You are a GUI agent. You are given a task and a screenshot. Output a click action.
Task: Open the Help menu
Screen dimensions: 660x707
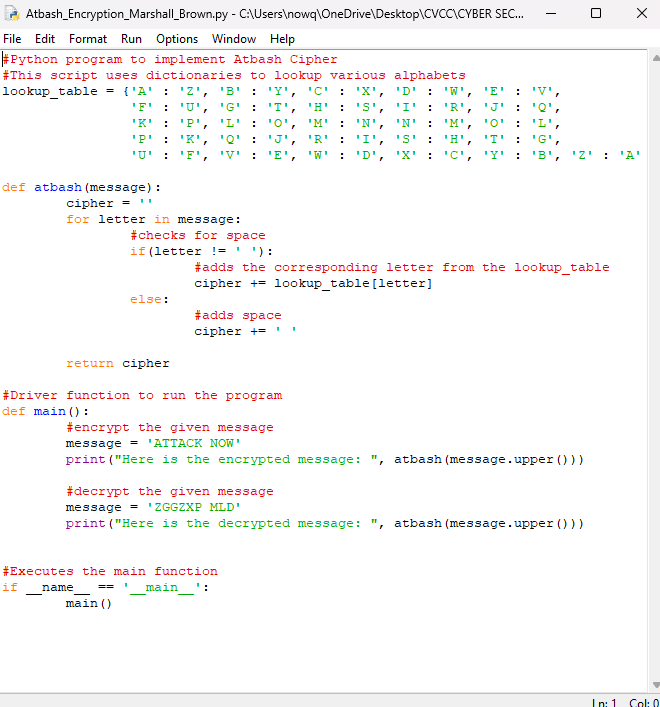[282, 39]
